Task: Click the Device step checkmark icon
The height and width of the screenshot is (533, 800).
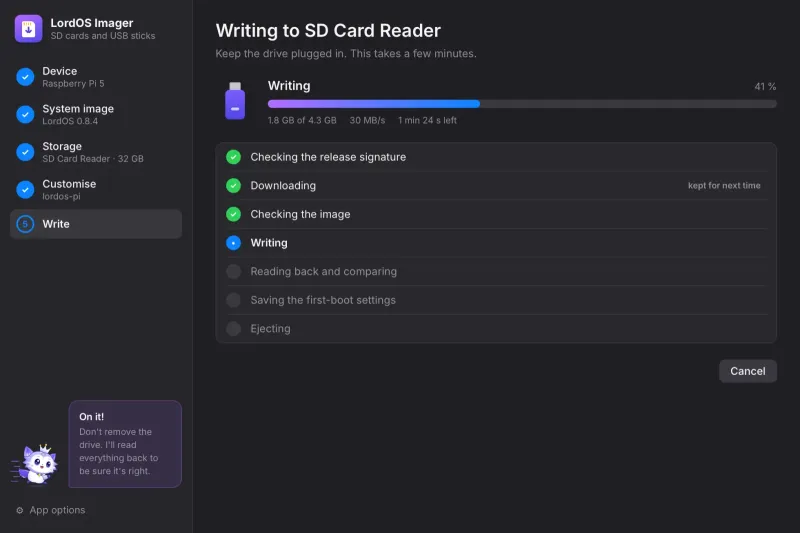Action: click(25, 77)
